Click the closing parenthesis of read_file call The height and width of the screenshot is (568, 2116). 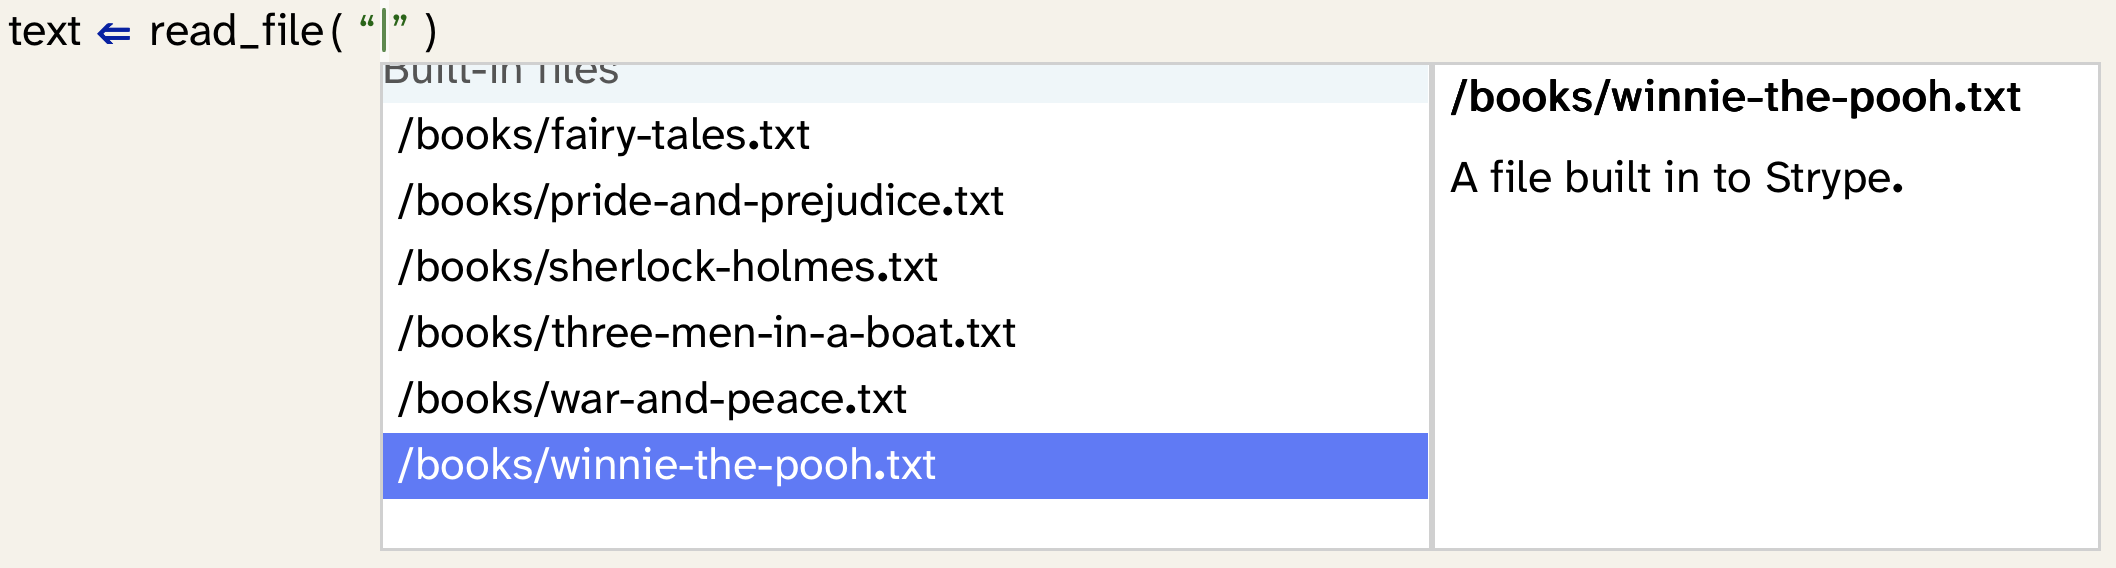pos(430,31)
